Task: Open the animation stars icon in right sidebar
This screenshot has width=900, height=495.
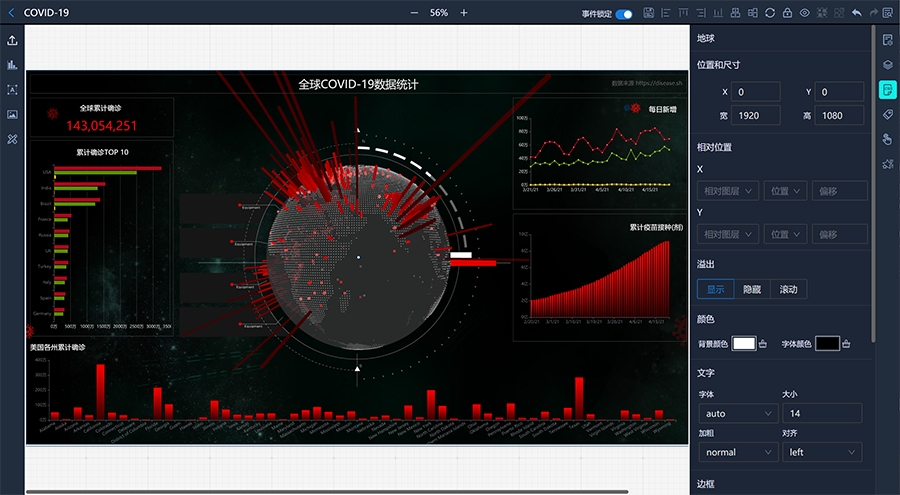Action: 888,164
